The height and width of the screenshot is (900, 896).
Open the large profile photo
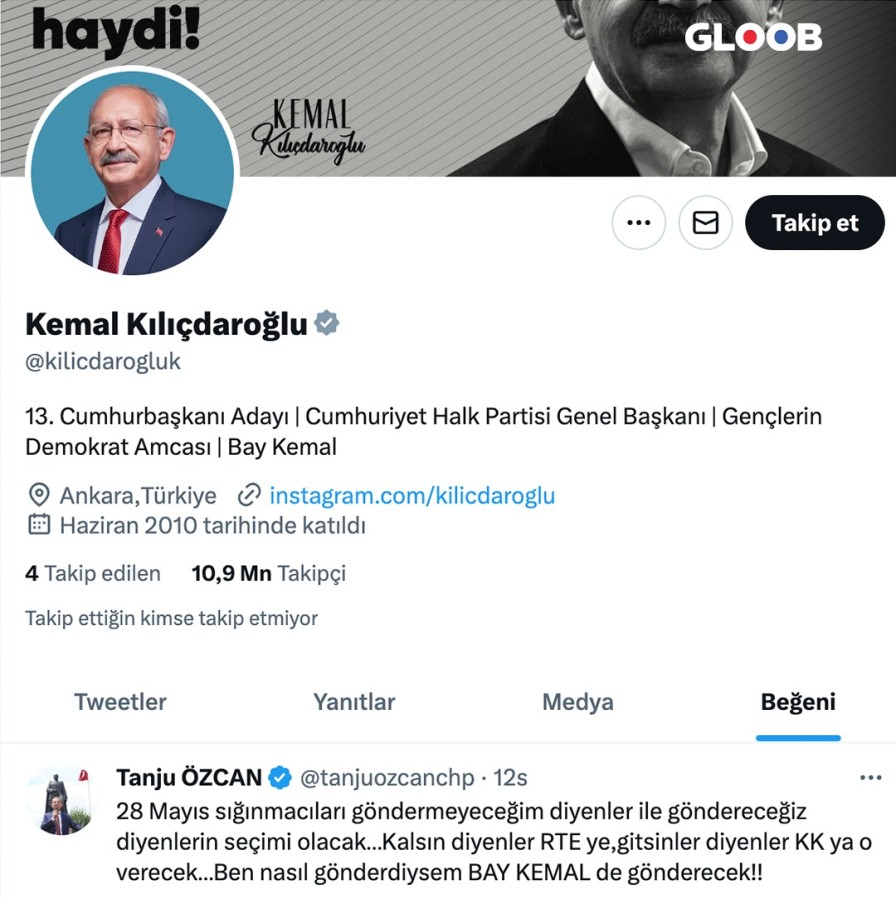point(133,172)
